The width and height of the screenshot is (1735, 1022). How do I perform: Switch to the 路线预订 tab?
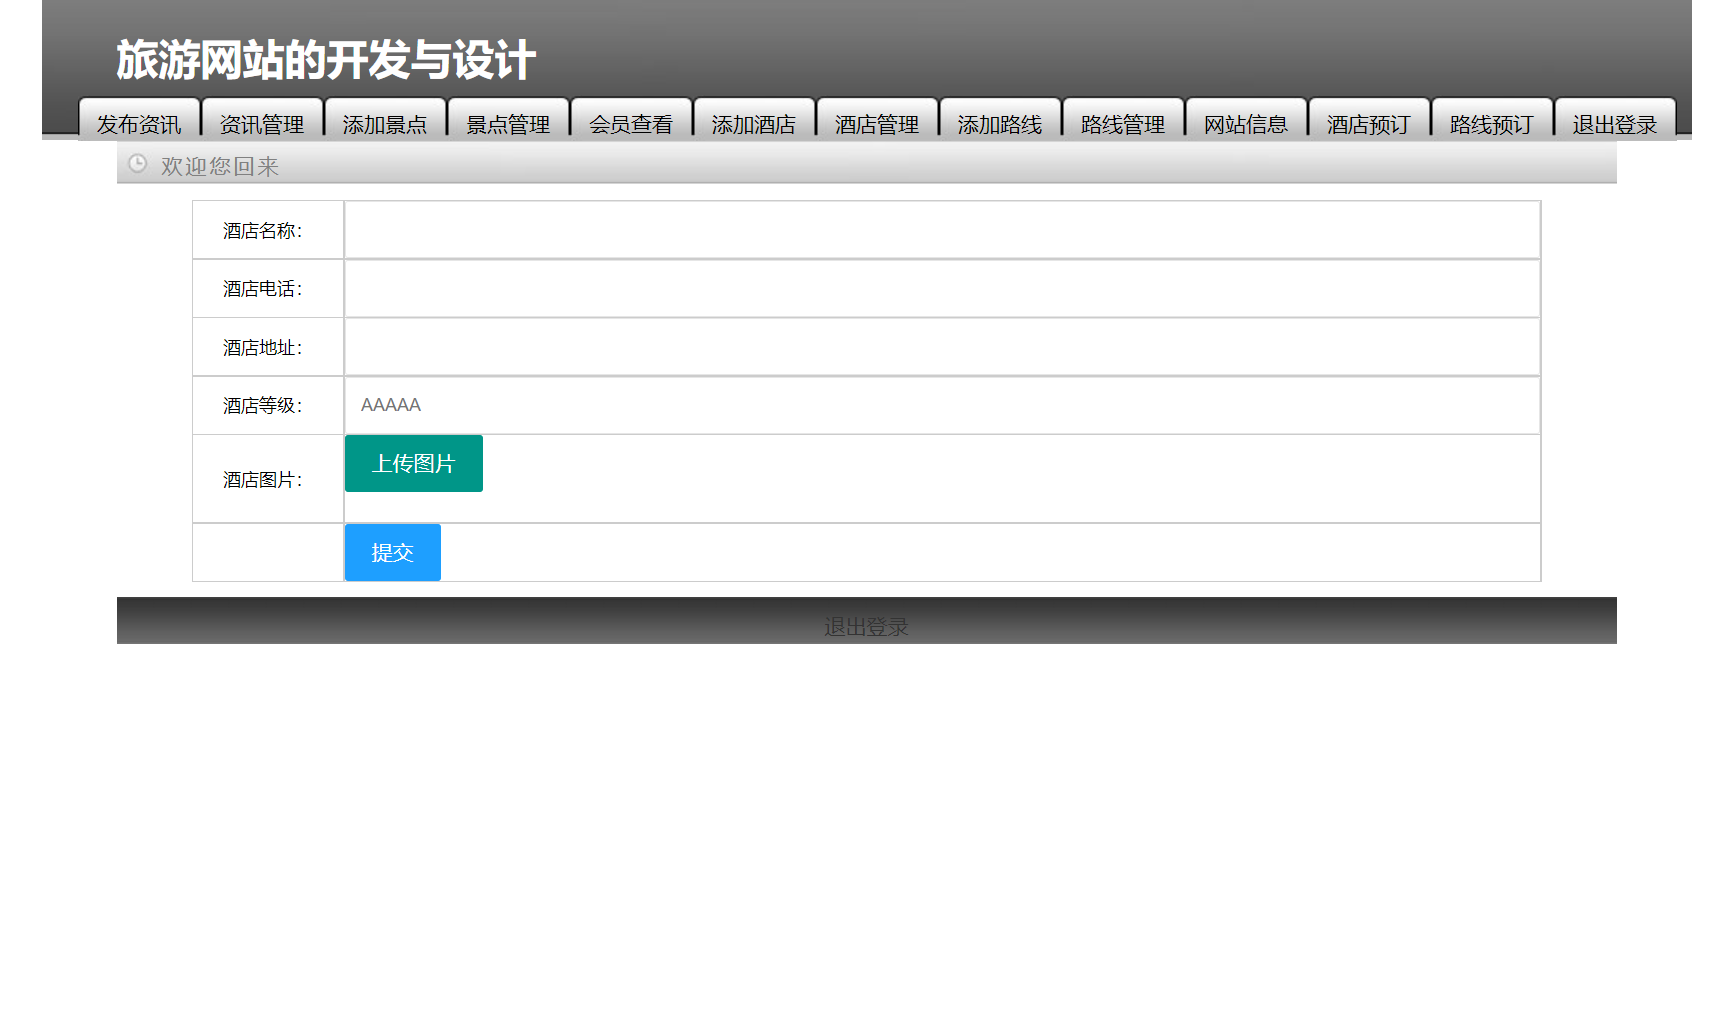[1492, 120]
